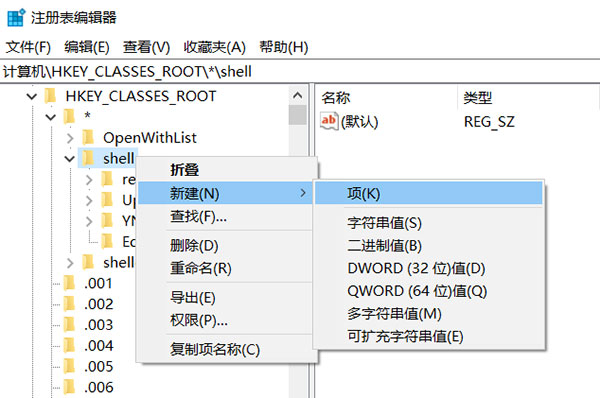This screenshot has height=398, width=600.
Task: Click the Registry Editor app icon
Action: (x=16, y=18)
